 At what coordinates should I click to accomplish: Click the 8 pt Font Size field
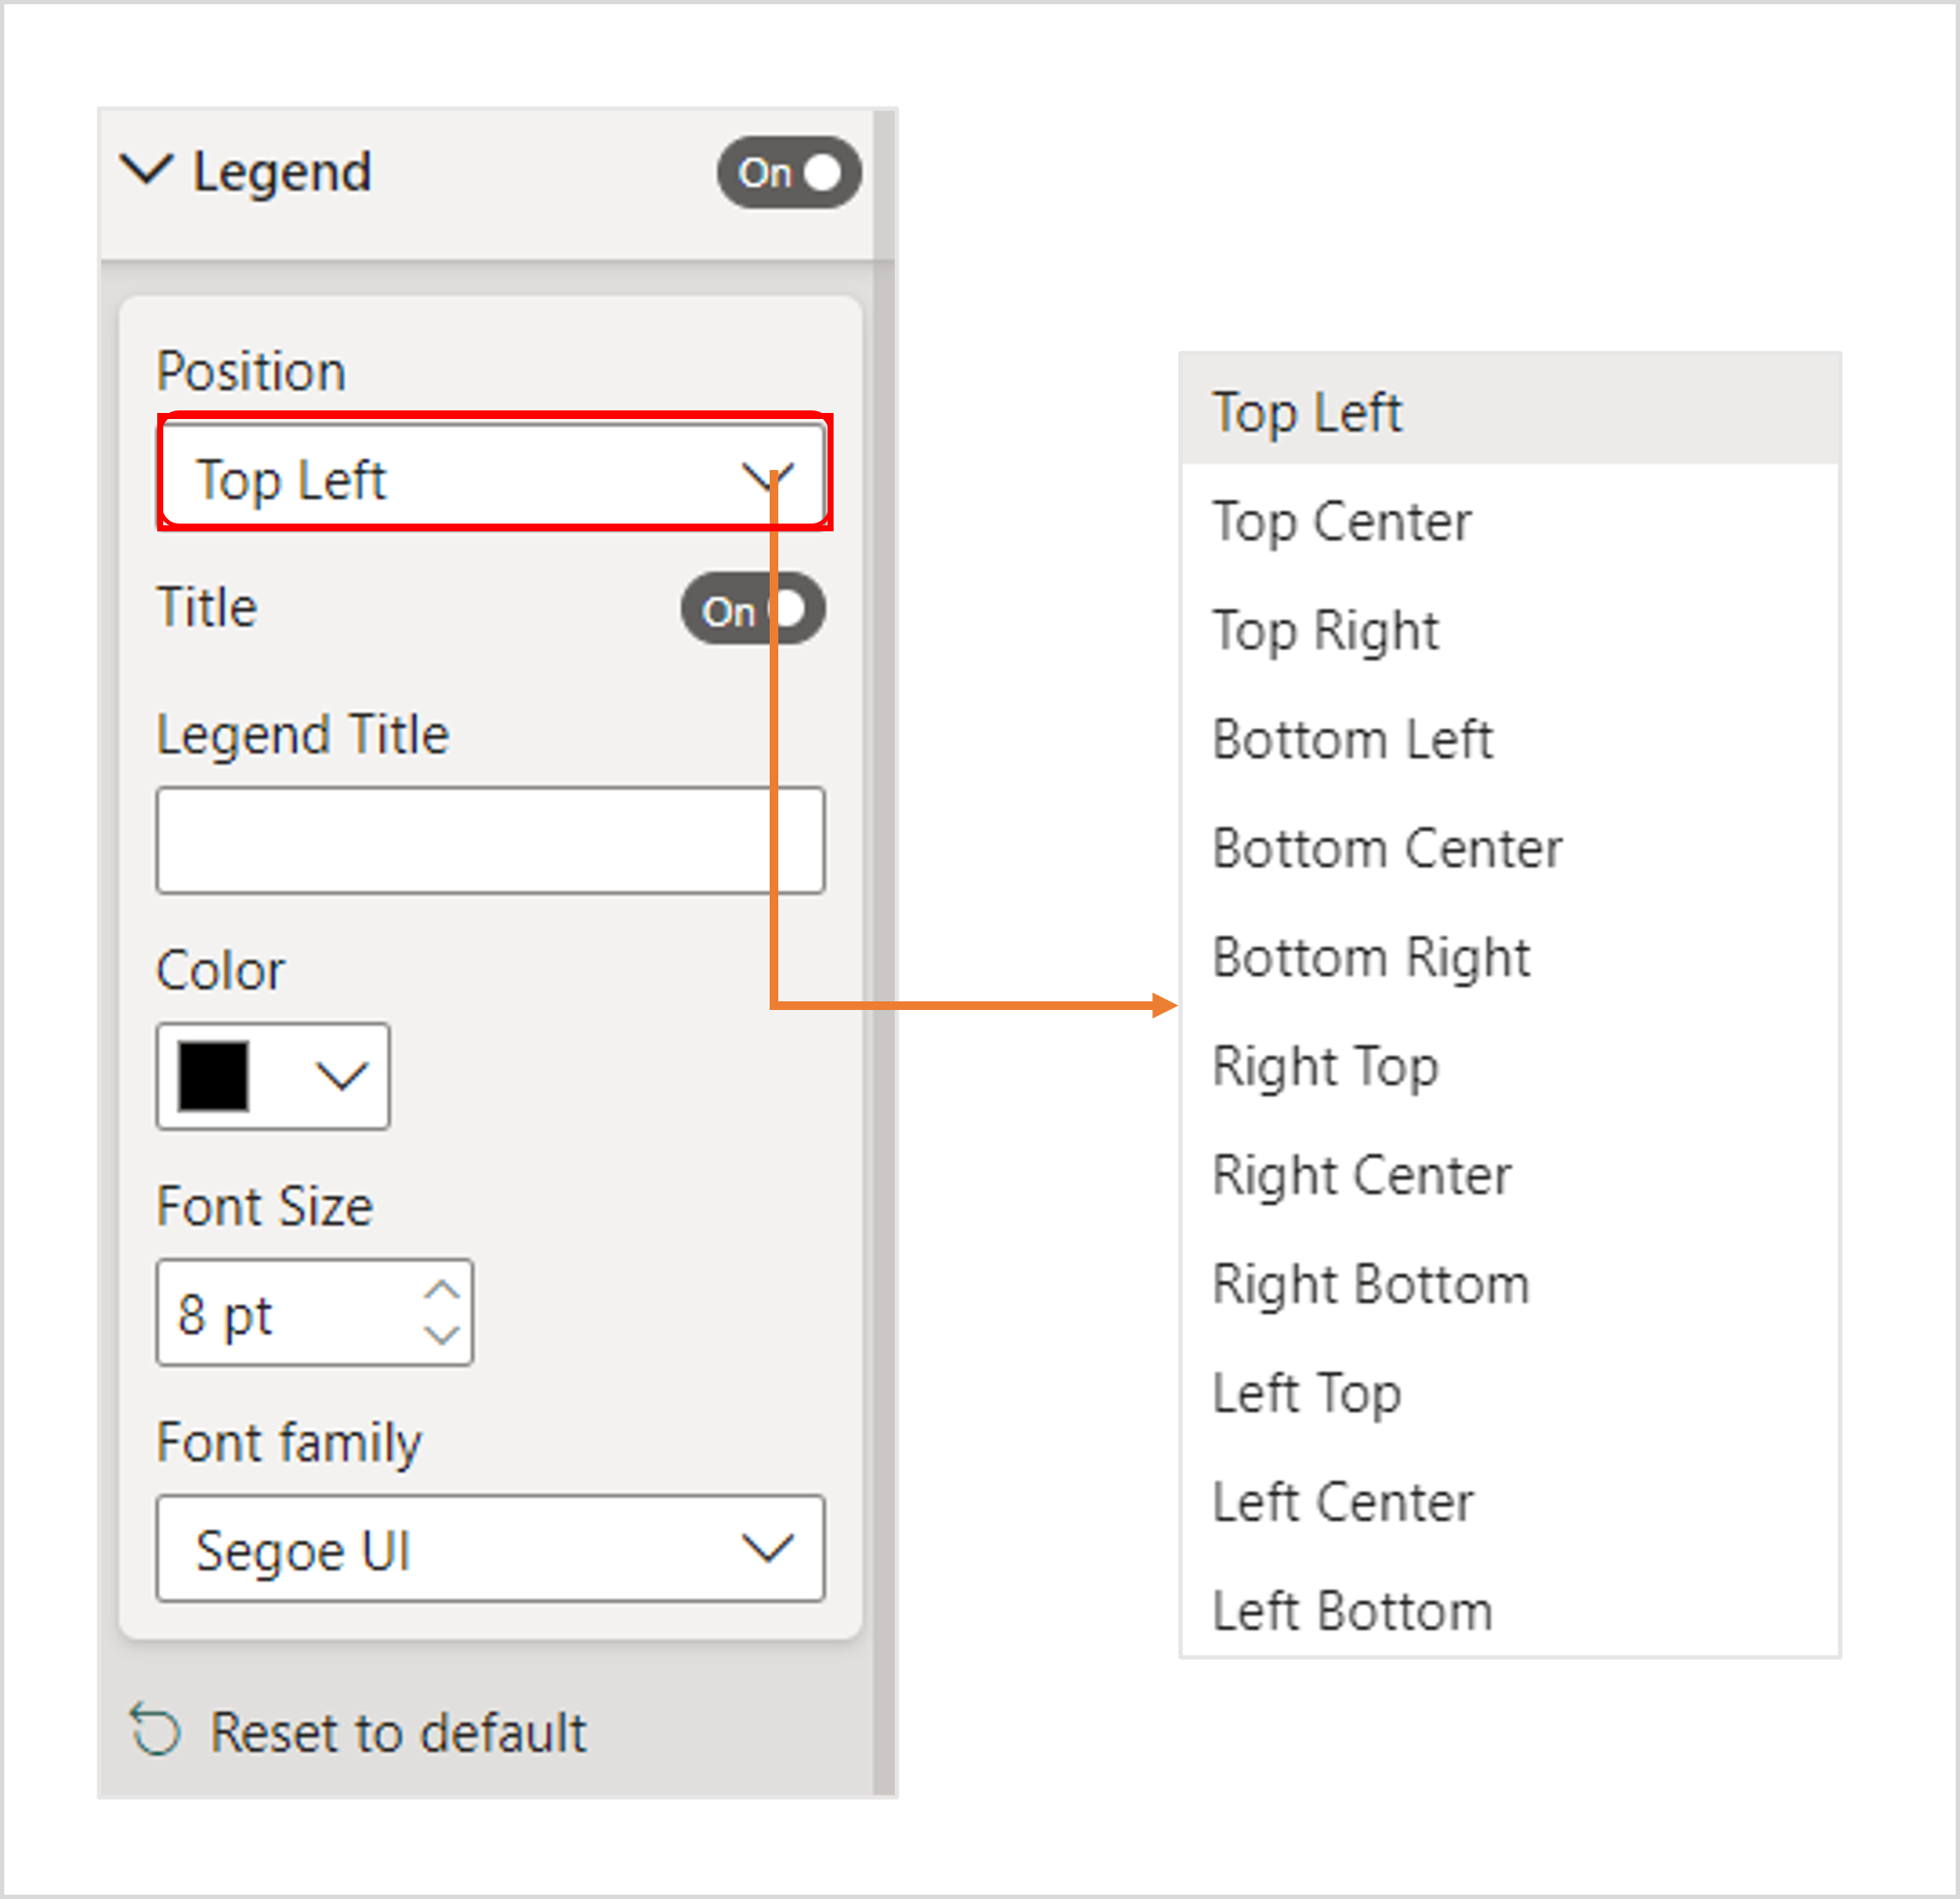(290, 1314)
